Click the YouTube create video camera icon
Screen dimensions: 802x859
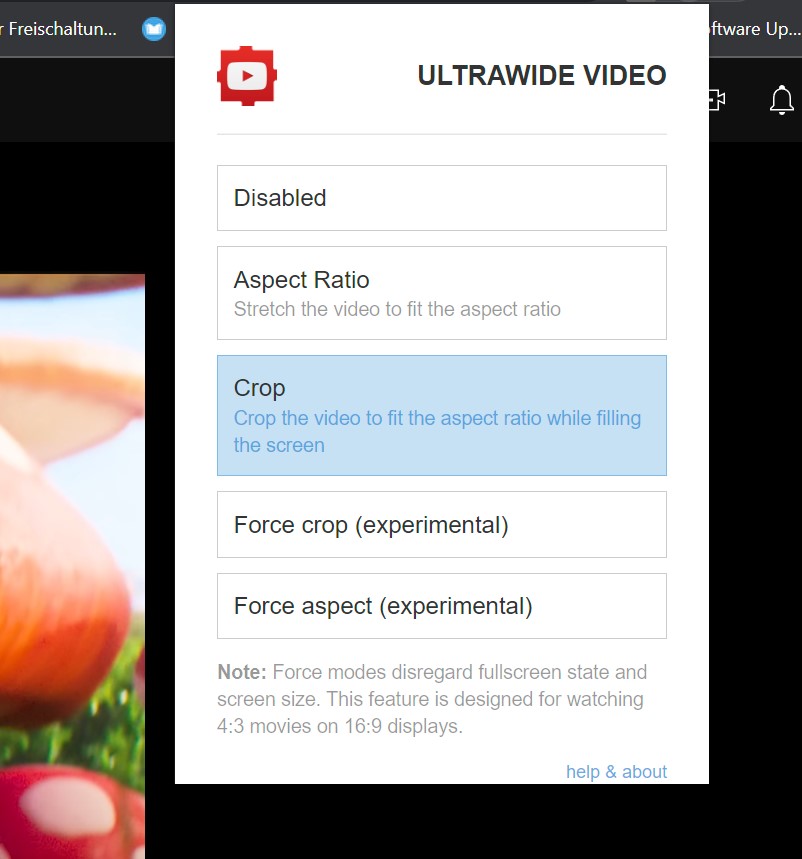[x=717, y=100]
